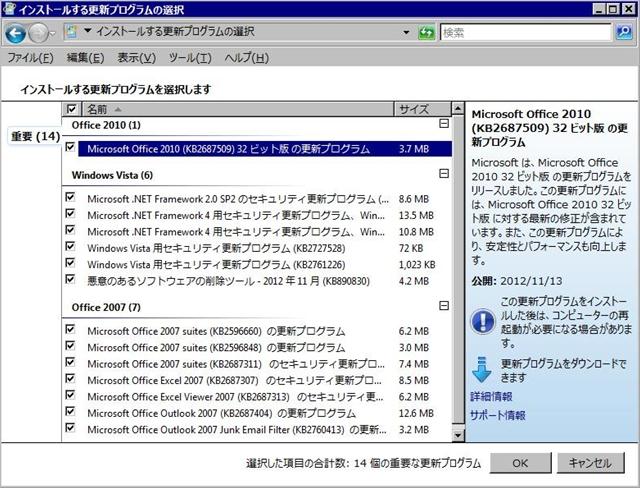640x488 pixels.
Task: Uncheck the KB2727528 Vista update checkbox
Action: click(x=70, y=246)
